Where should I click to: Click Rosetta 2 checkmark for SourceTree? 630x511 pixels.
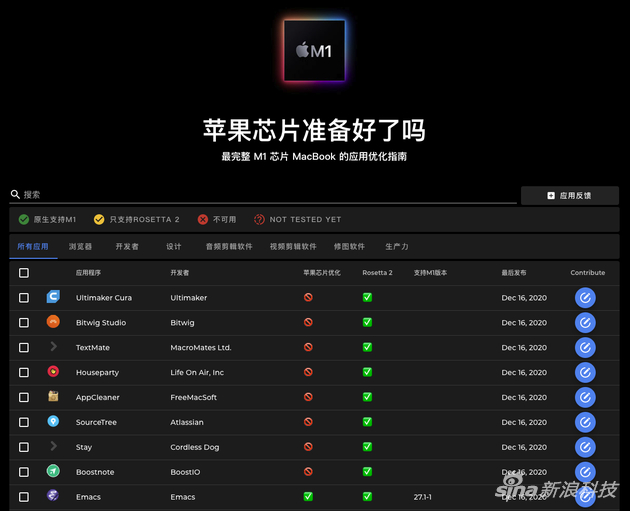(367, 422)
